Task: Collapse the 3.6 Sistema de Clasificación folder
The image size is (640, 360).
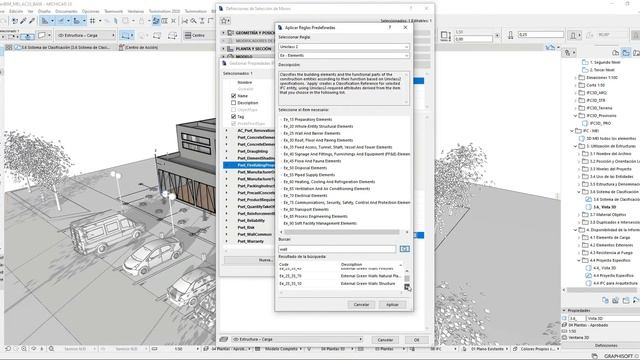Action: (579, 192)
